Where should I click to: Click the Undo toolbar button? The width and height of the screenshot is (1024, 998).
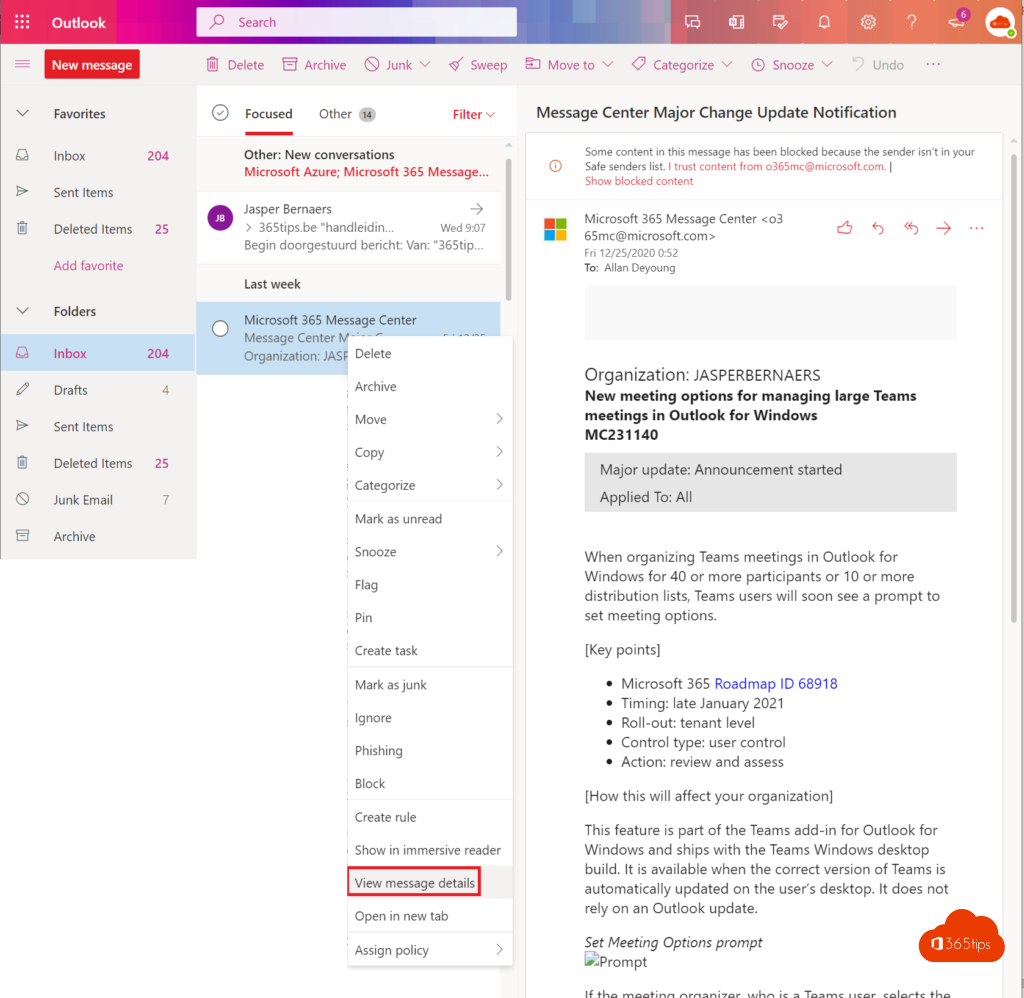coord(878,65)
